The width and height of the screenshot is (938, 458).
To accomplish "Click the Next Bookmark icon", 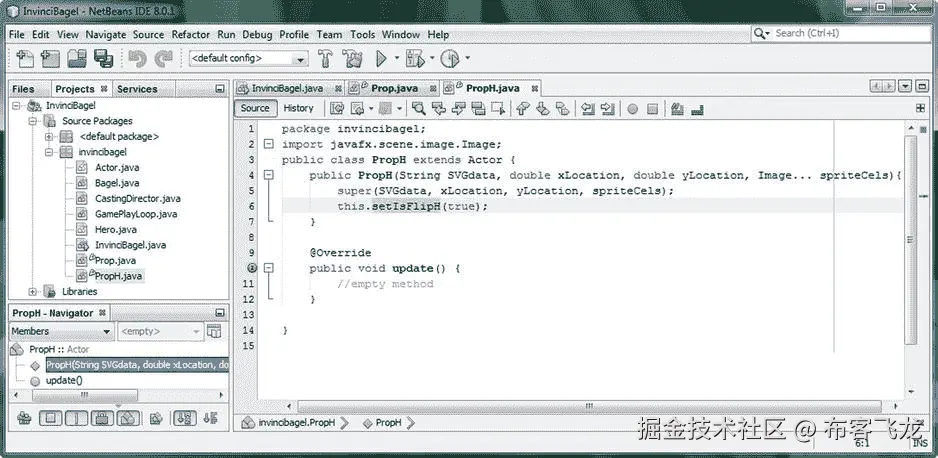I will click(x=543, y=108).
